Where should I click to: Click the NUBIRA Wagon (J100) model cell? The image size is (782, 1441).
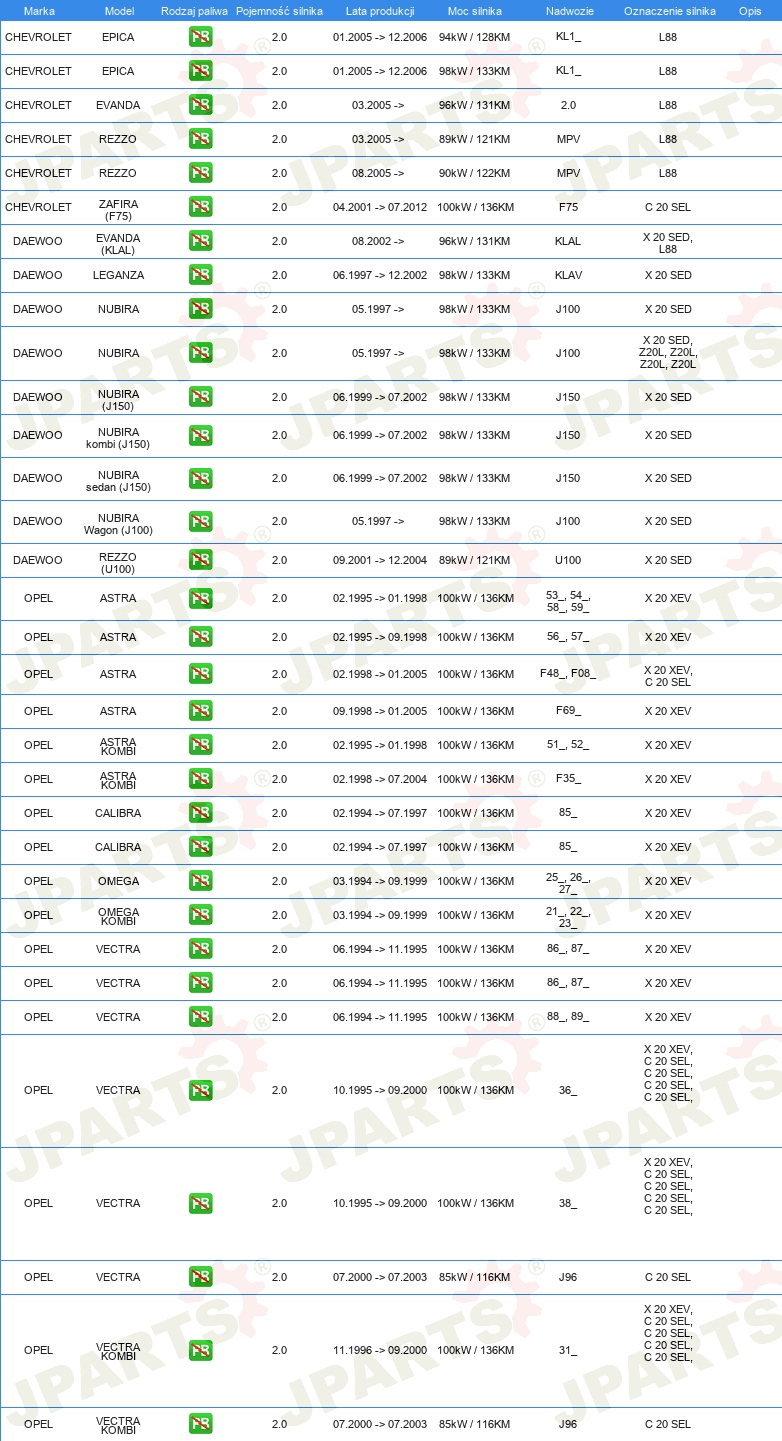pos(118,524)
